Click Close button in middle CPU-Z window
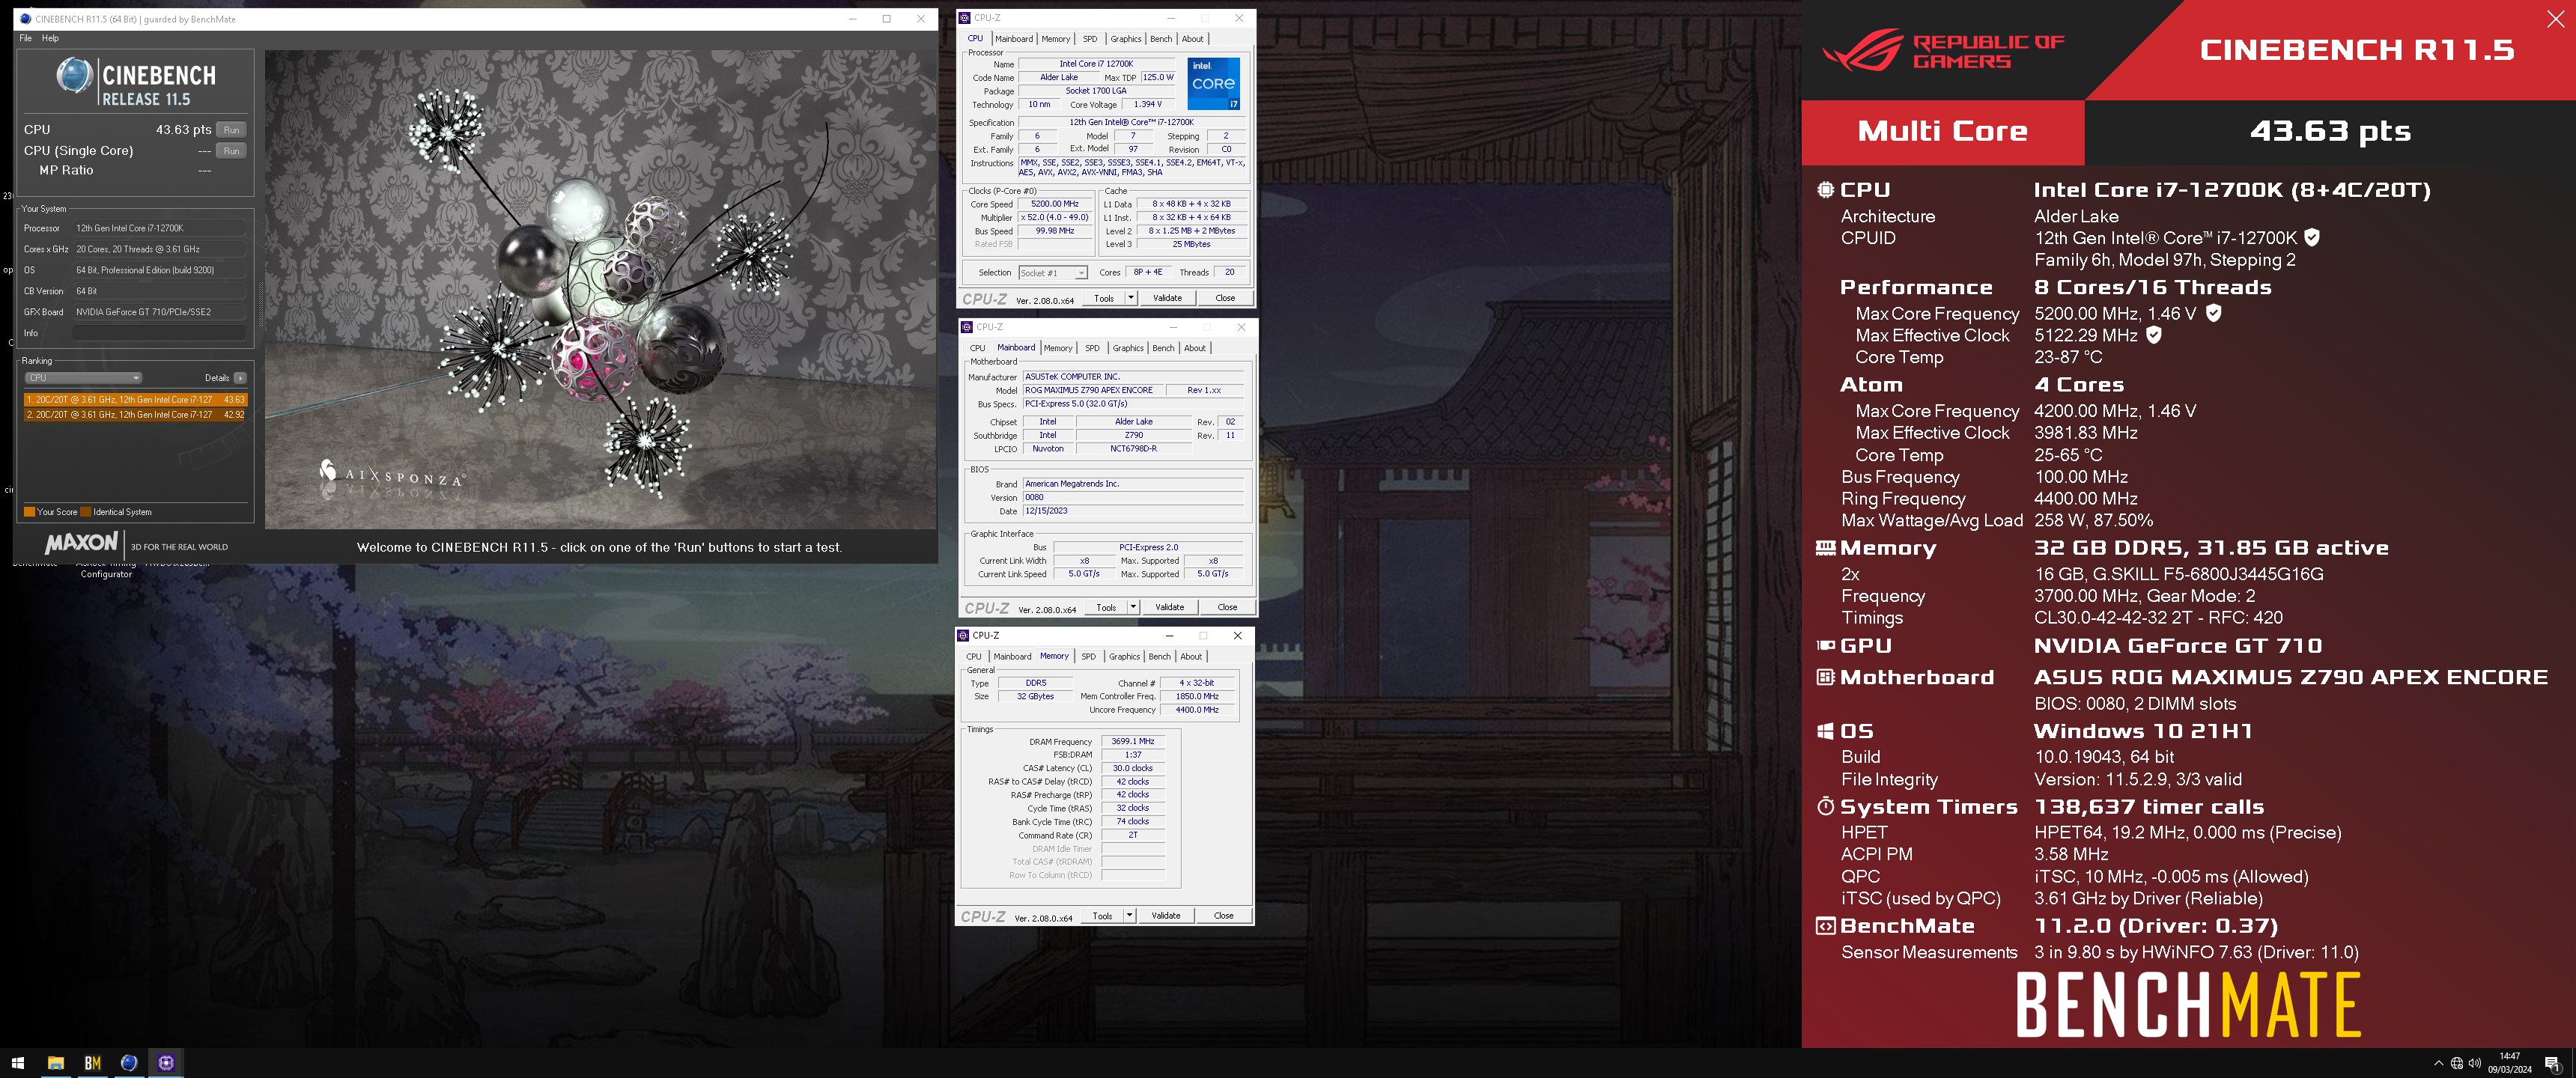The height and width of the screenshot is (1078, 2576). coord(1227,607)
